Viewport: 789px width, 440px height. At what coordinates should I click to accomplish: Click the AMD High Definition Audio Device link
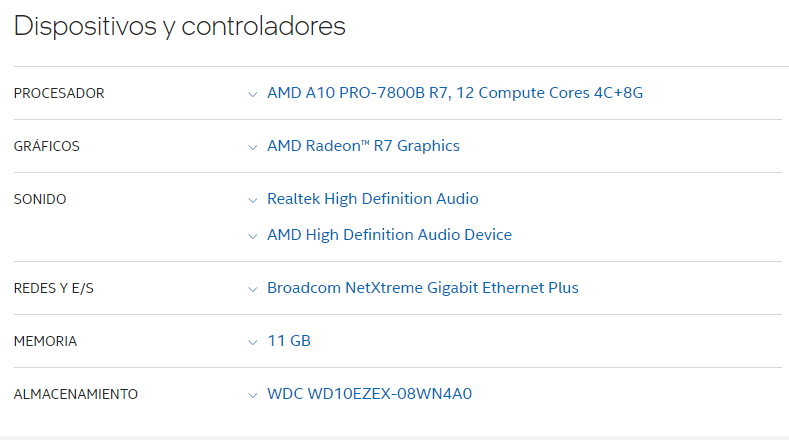(x=389, y=235)
